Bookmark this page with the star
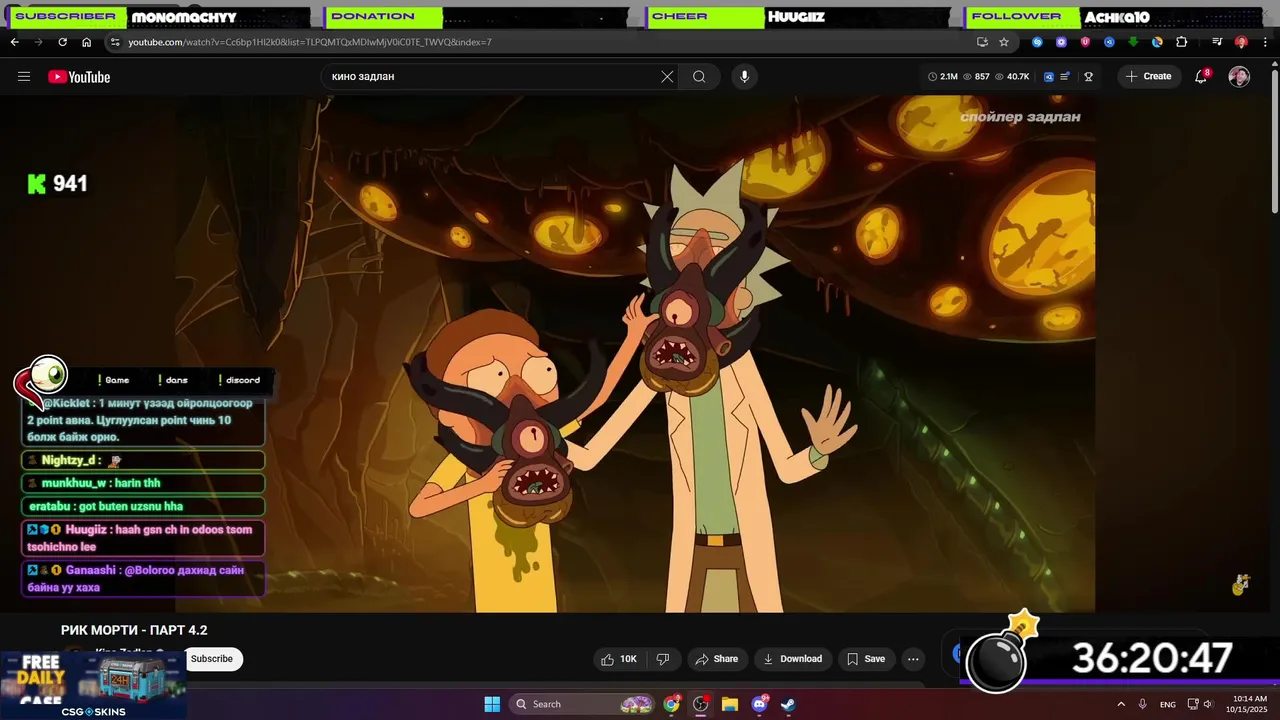 click(1004, 42)
